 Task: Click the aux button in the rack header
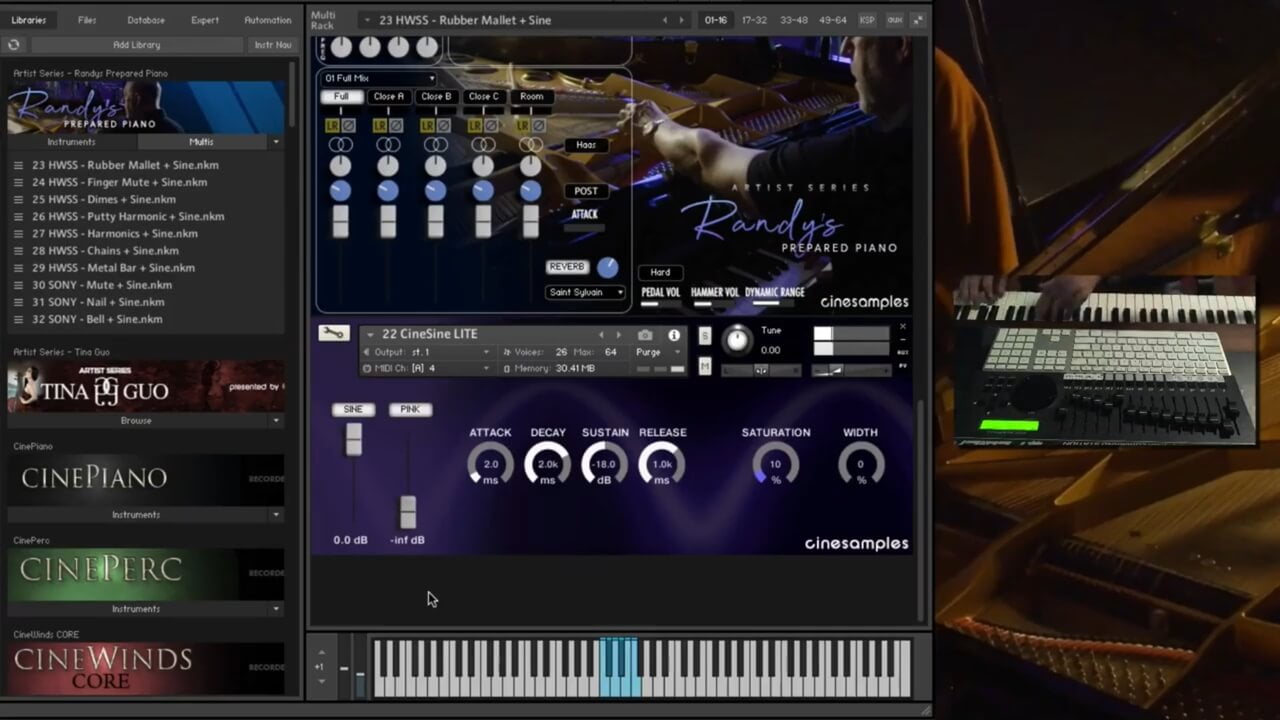click(895, 20)
